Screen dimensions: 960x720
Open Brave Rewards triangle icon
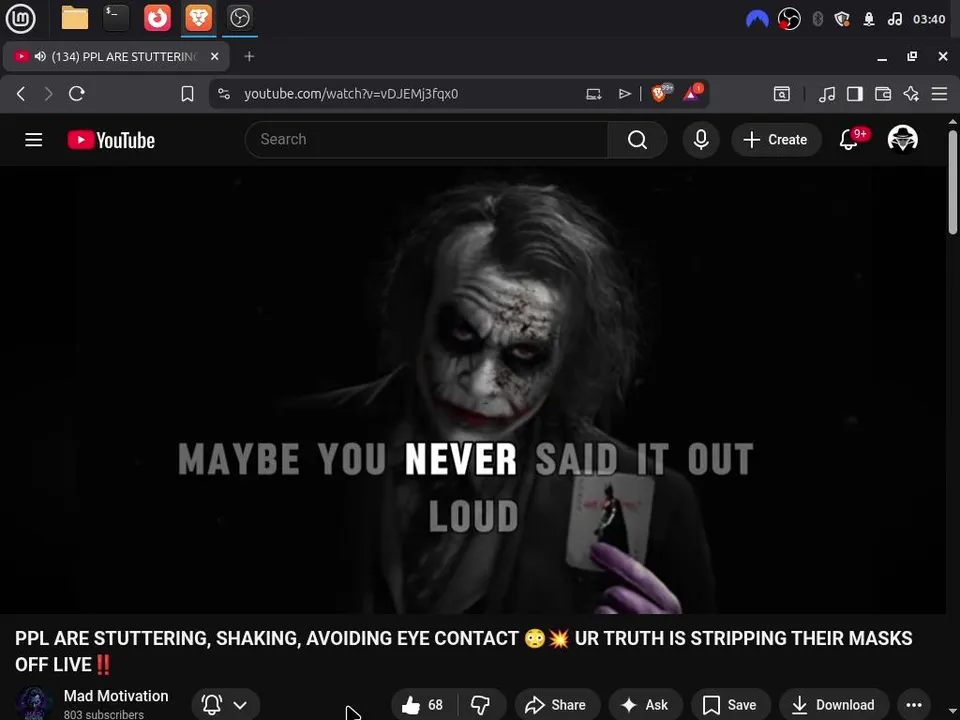coord(692,93)
